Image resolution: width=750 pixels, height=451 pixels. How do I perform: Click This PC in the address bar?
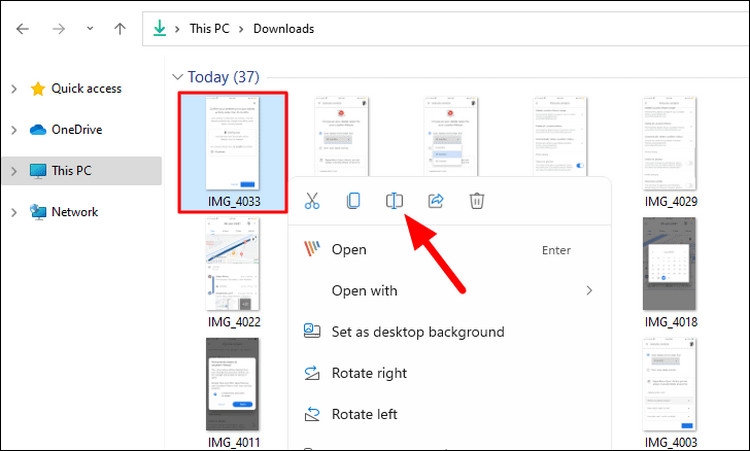click(x=210, y=29)
